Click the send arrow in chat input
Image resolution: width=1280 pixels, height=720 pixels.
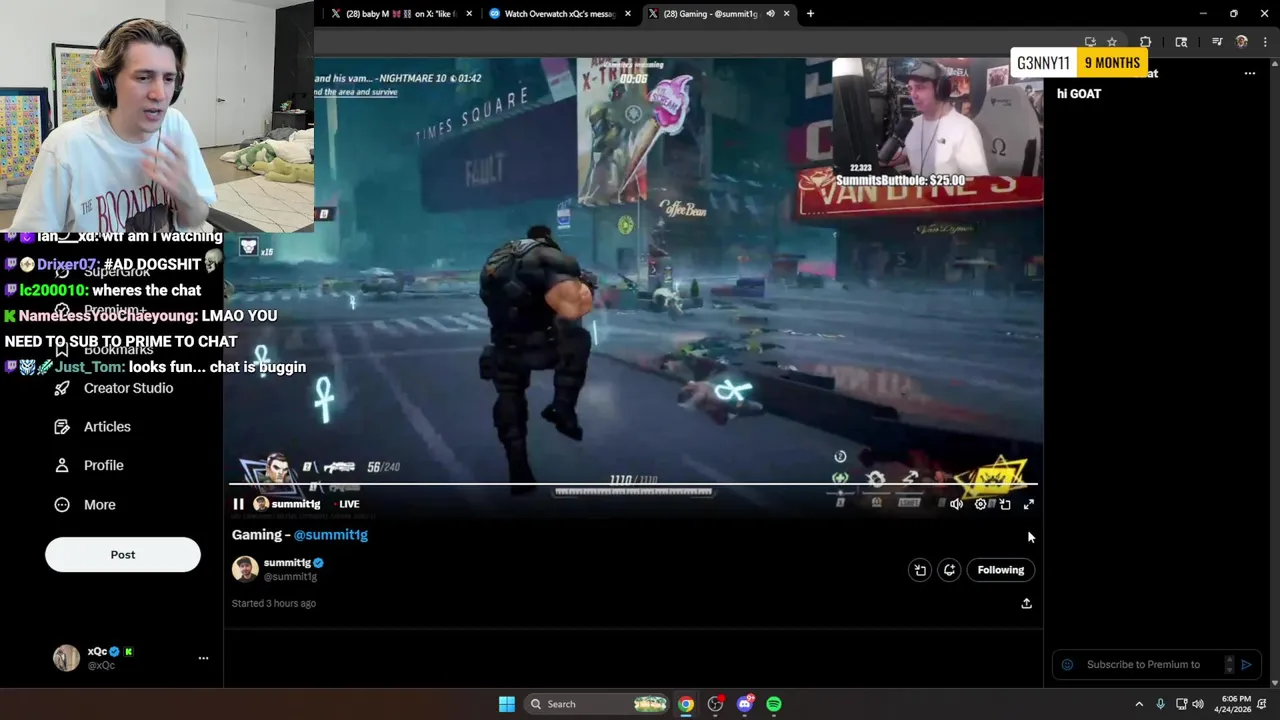click(x=1246, y=664)
